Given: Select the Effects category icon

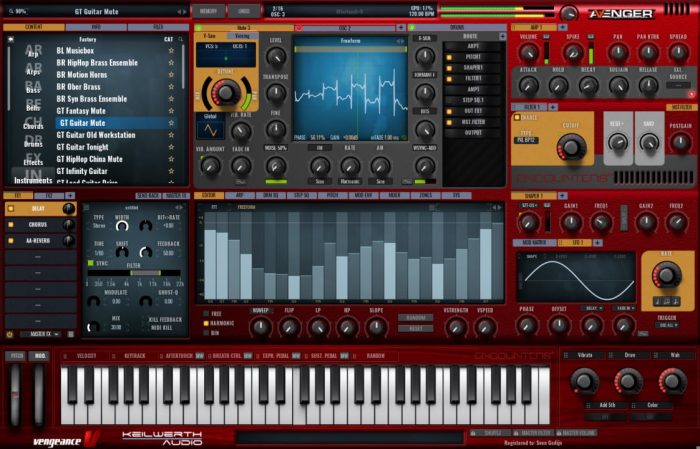Looking at the screenshot, I should click(x=33, y=158).
